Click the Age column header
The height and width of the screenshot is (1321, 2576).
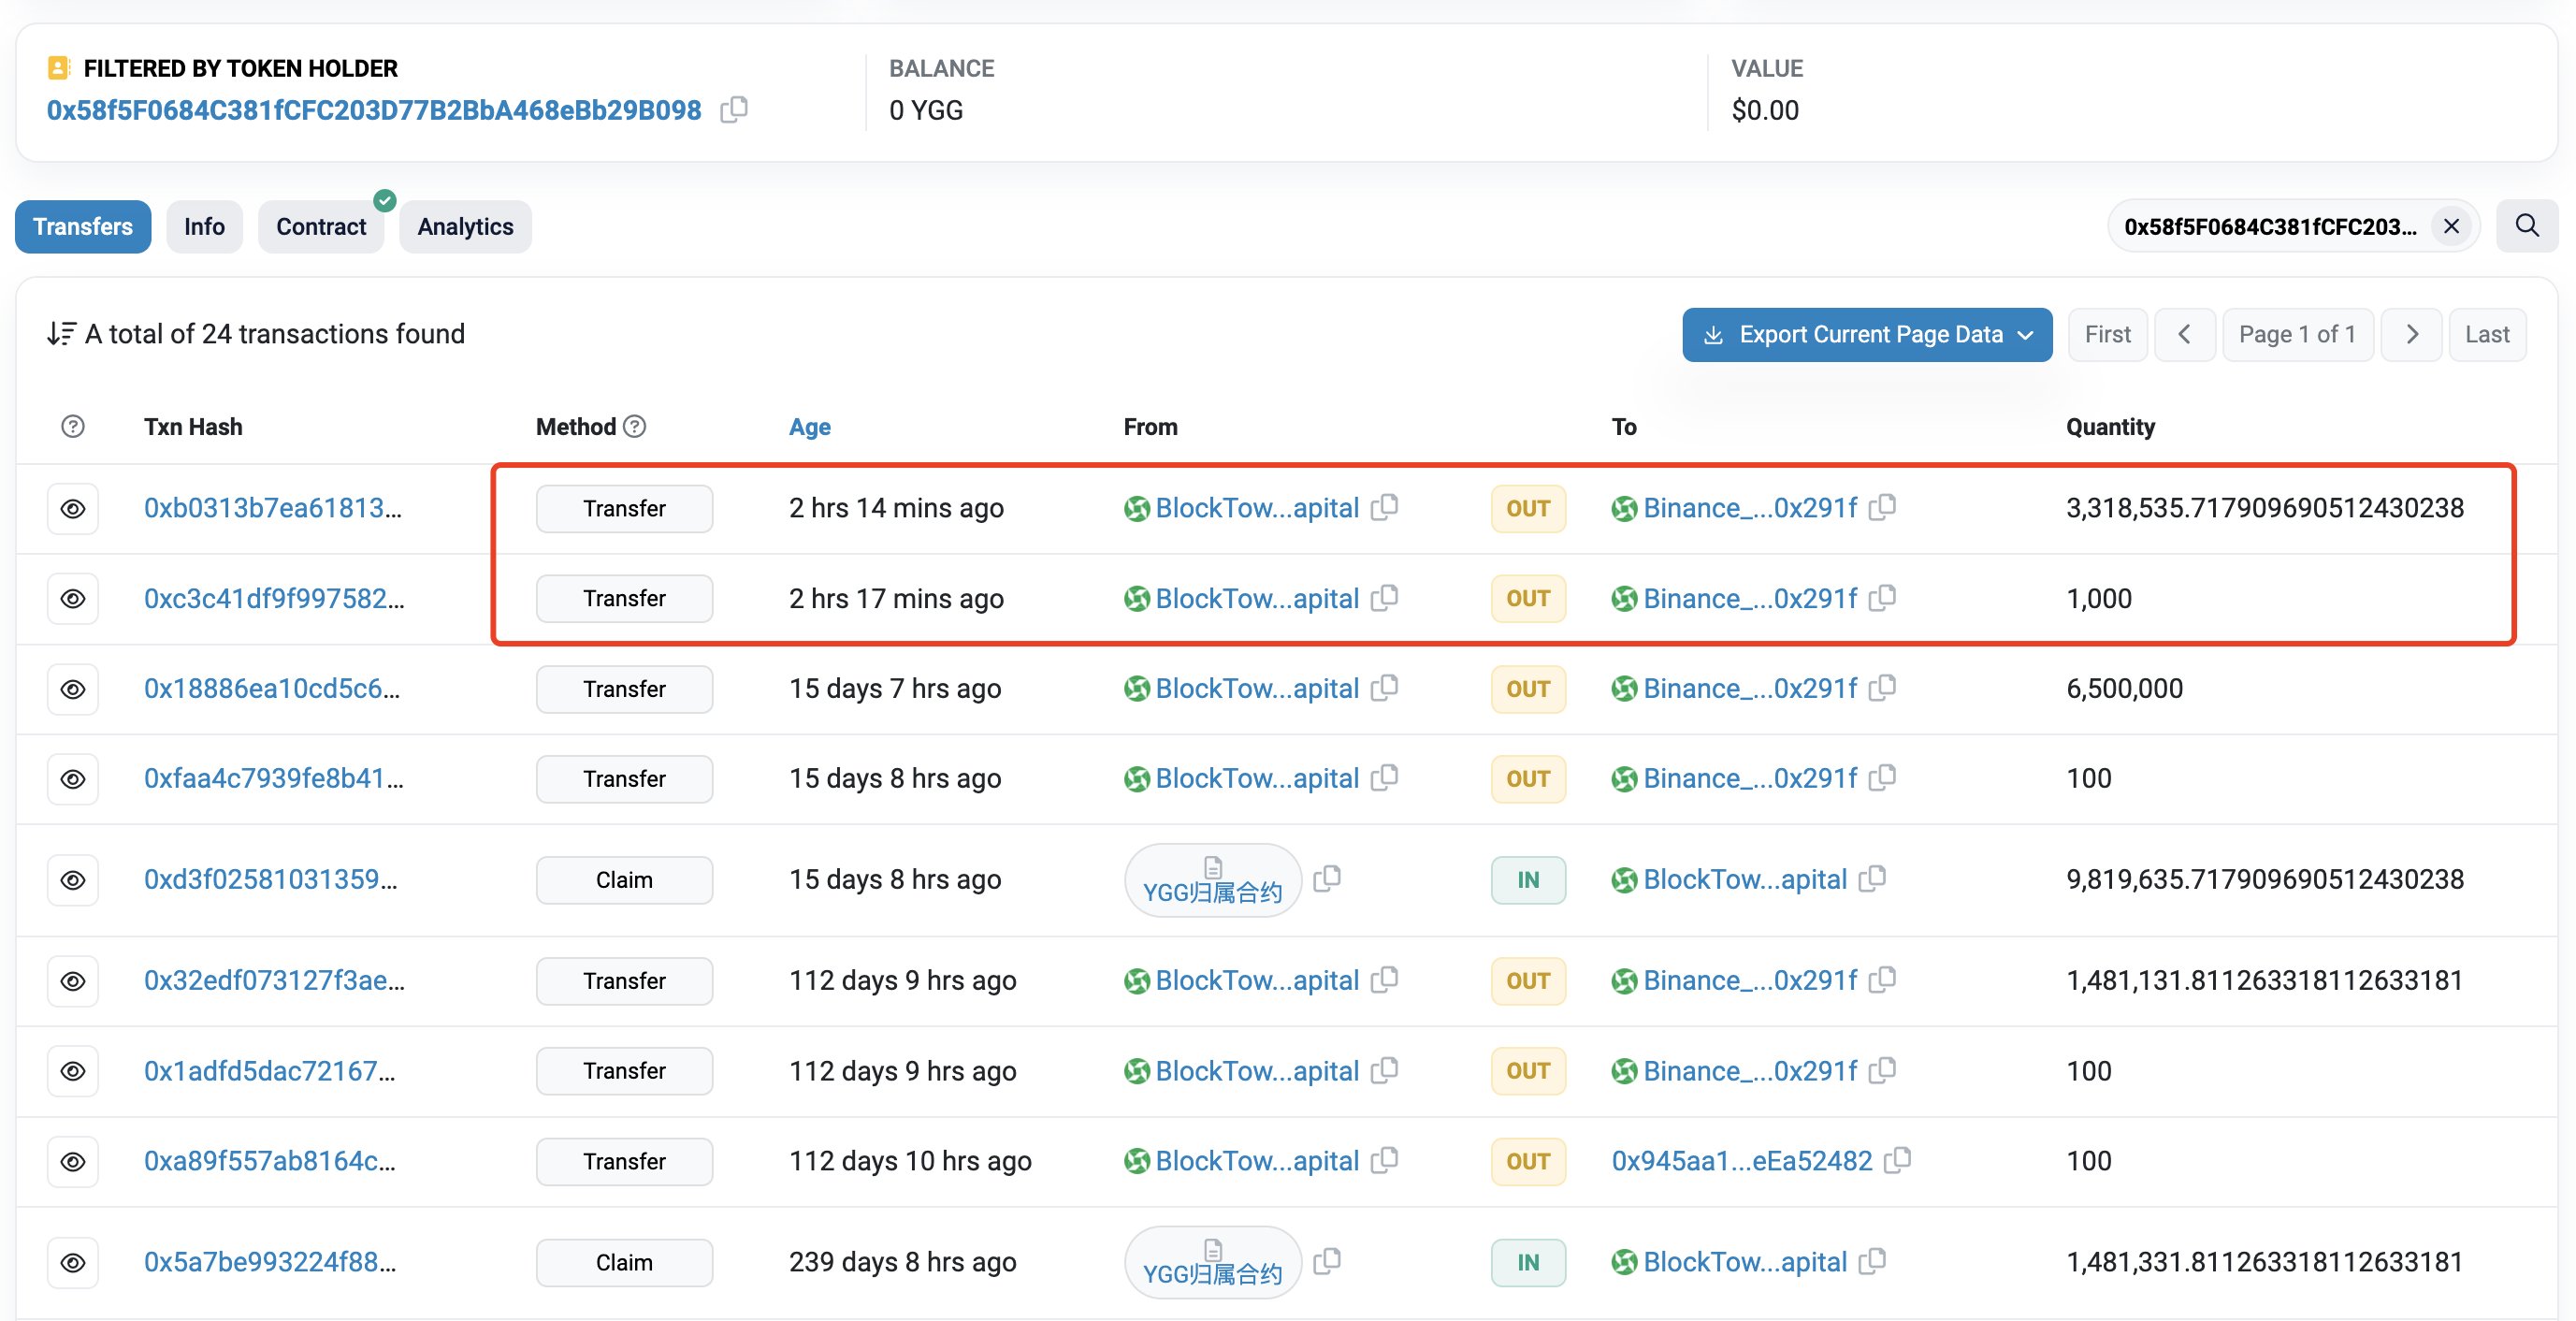[809, 427]
